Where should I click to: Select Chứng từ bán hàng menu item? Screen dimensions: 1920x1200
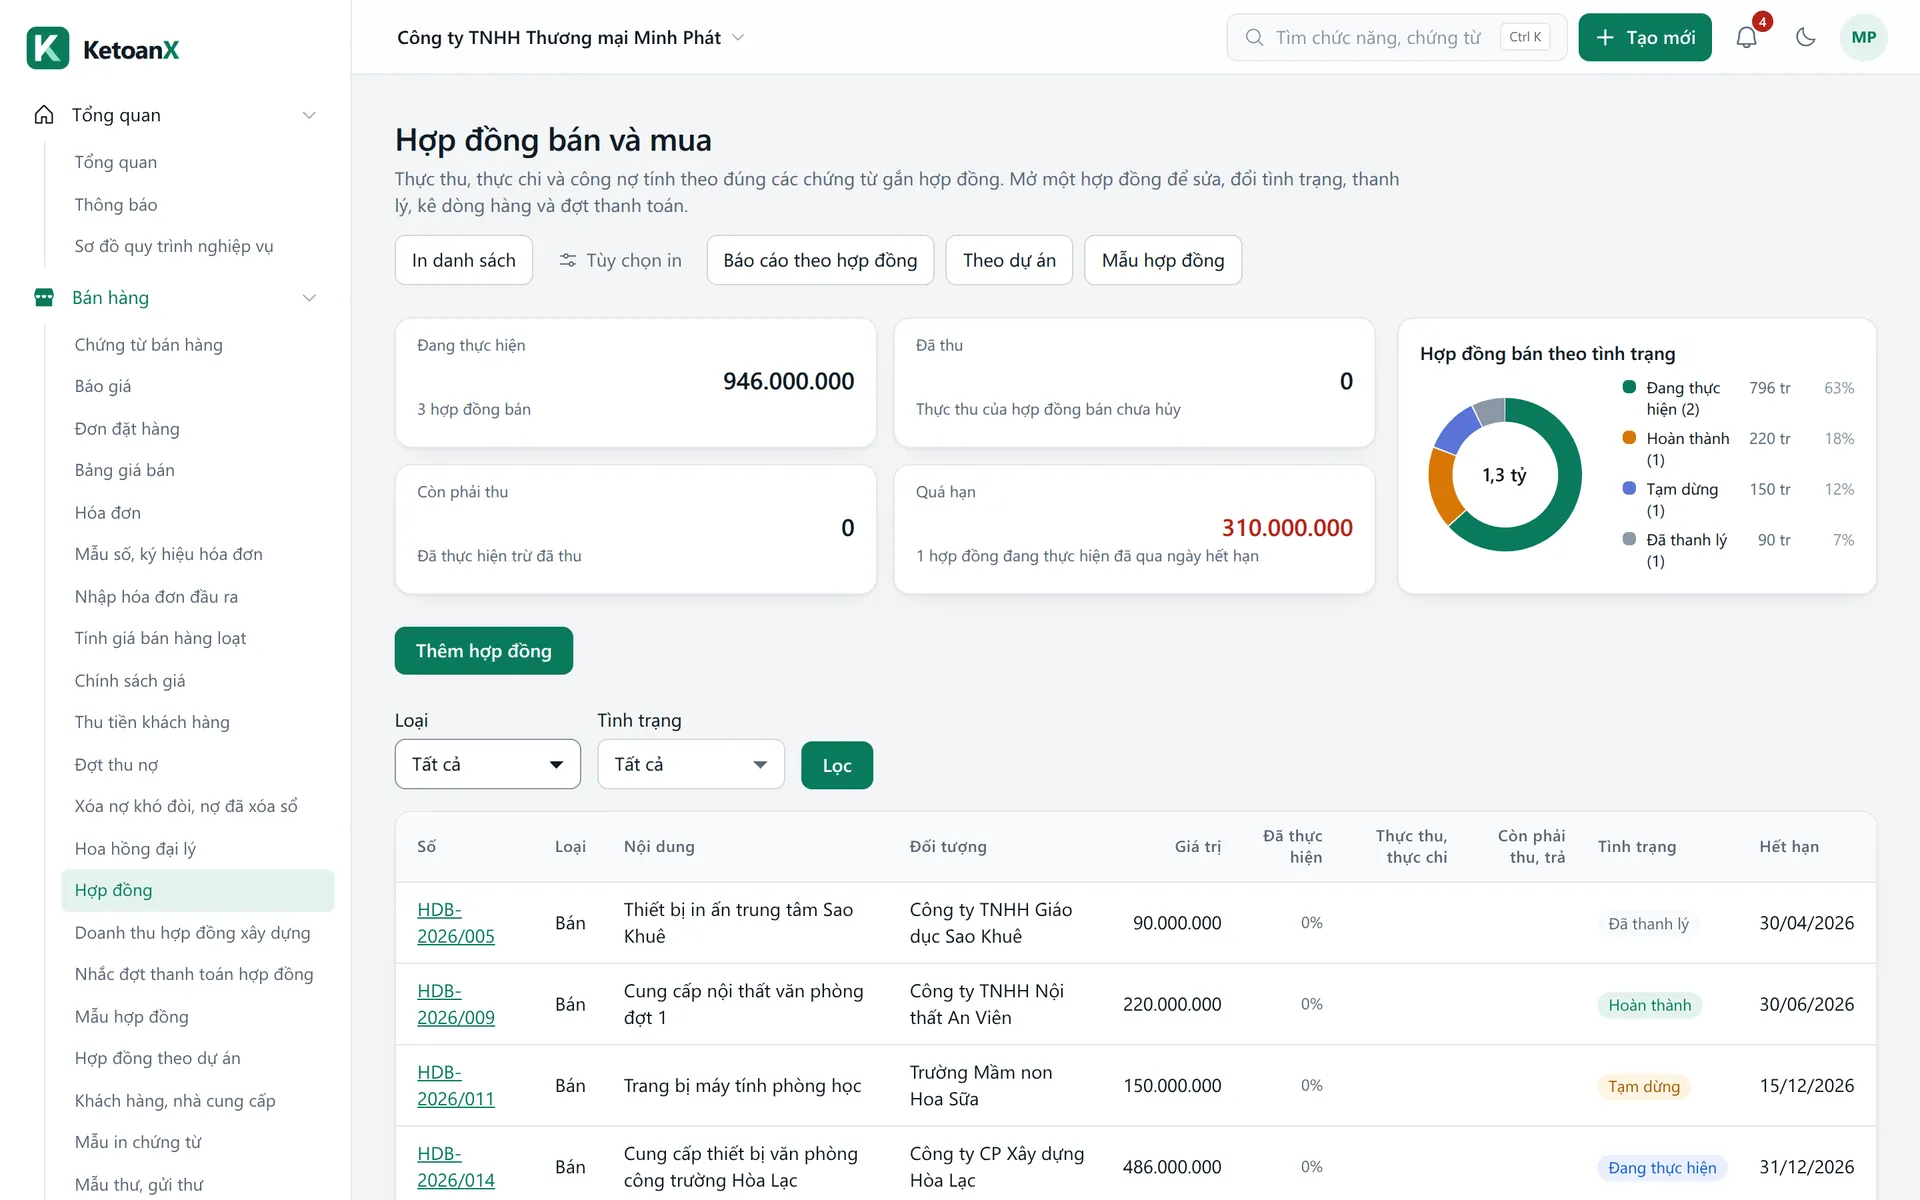tap(198, 345)
